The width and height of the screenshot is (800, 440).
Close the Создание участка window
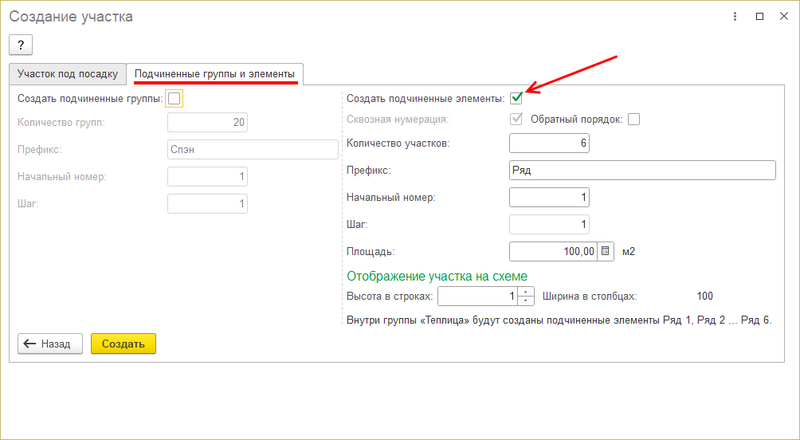point(784,16)
